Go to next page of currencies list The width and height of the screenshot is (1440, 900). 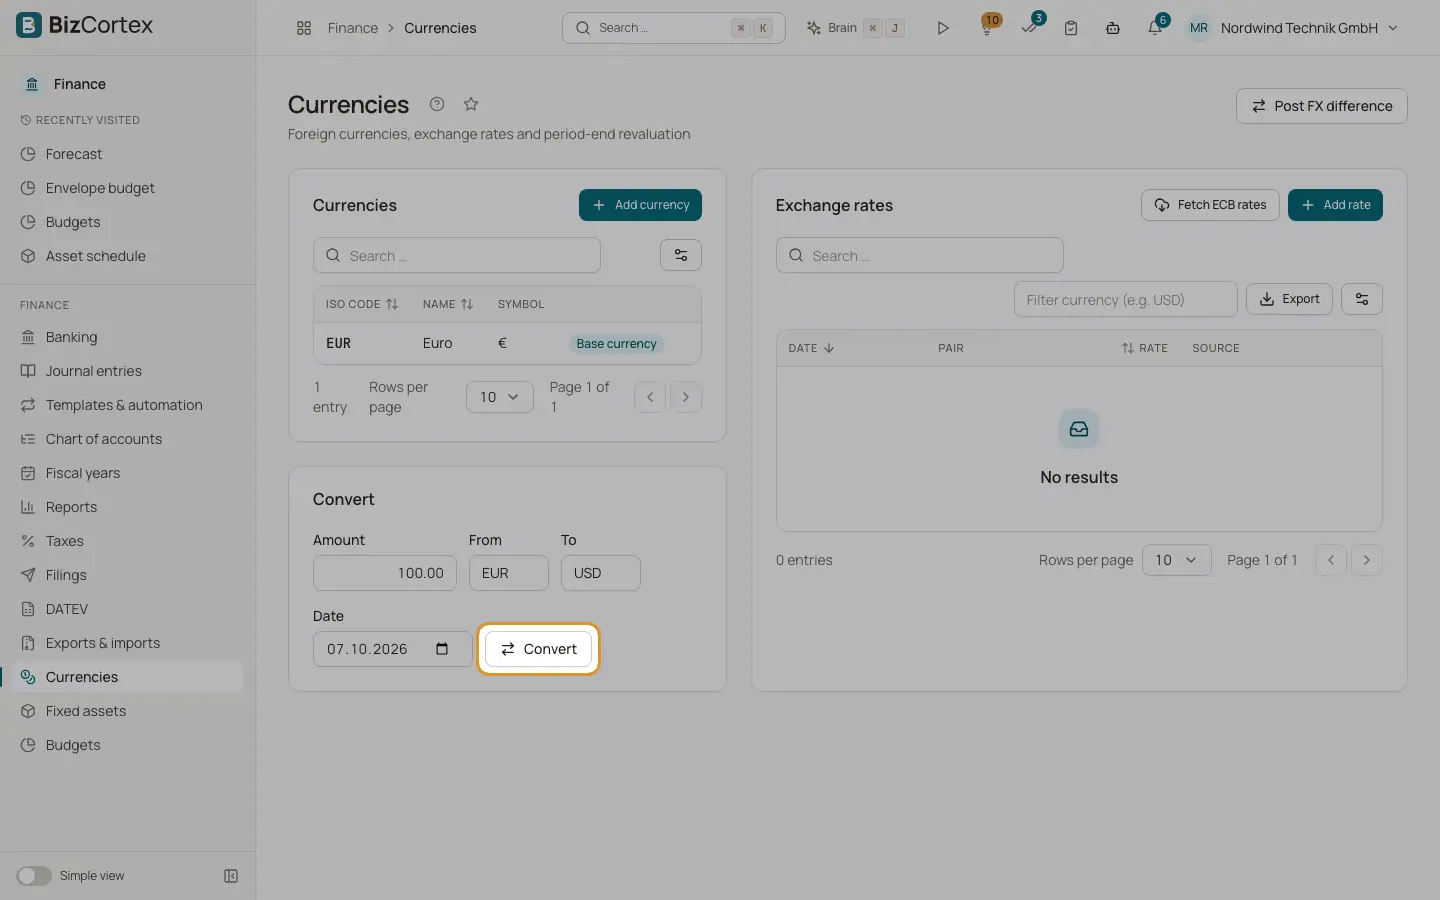point(686,397)
